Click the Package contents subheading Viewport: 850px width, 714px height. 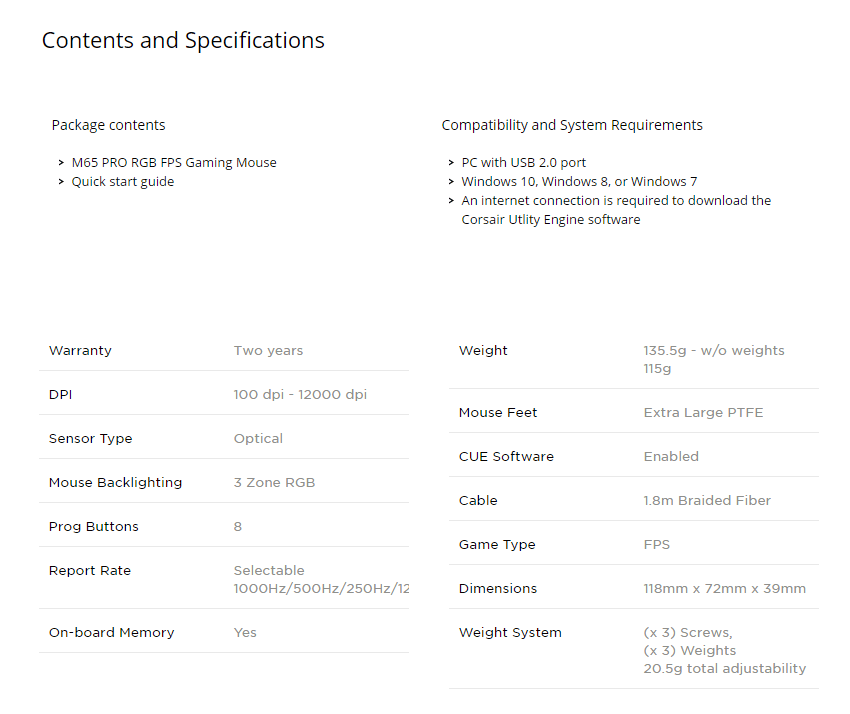[108, 126]
